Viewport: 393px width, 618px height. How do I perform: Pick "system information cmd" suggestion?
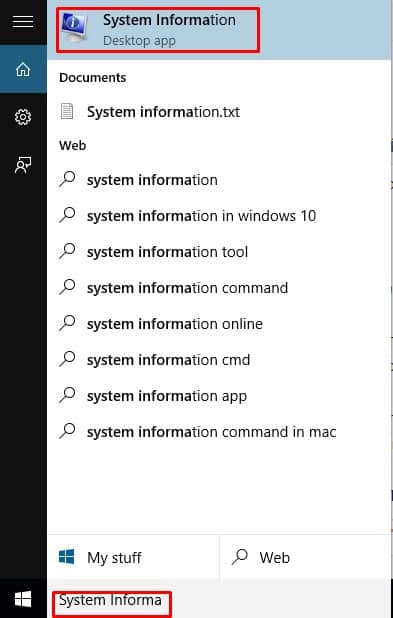pos(219,360)
